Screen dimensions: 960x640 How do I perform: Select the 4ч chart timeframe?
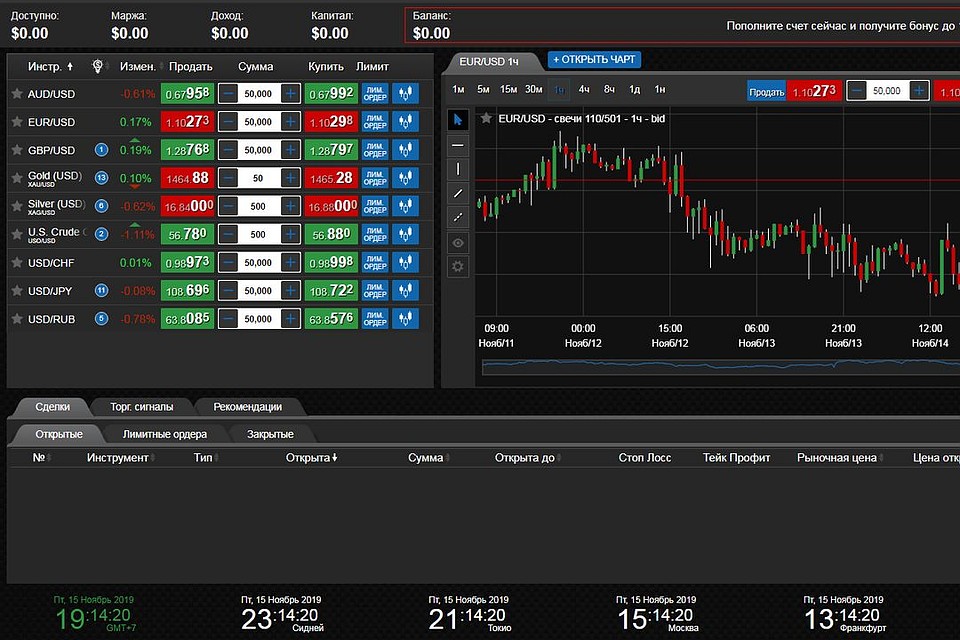pos(584,89)
